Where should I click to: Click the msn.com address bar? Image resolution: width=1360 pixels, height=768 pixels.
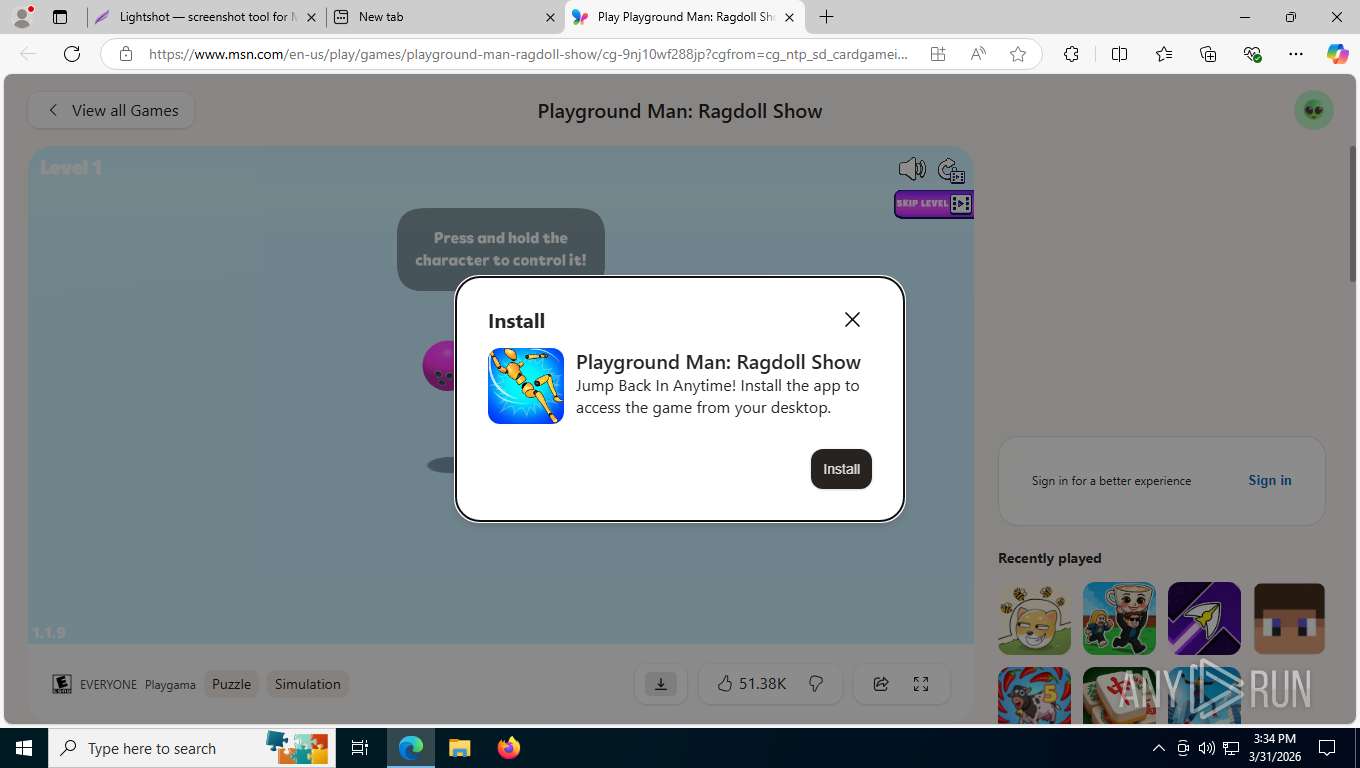point(528,54)
